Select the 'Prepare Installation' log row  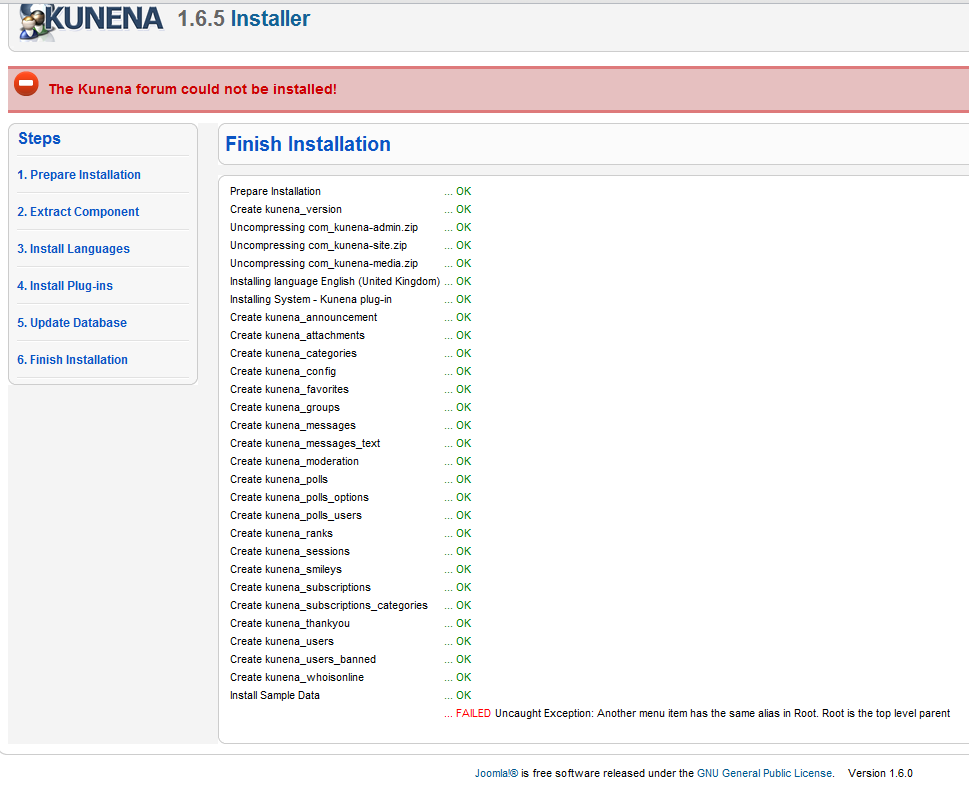(x=350, y=192)
